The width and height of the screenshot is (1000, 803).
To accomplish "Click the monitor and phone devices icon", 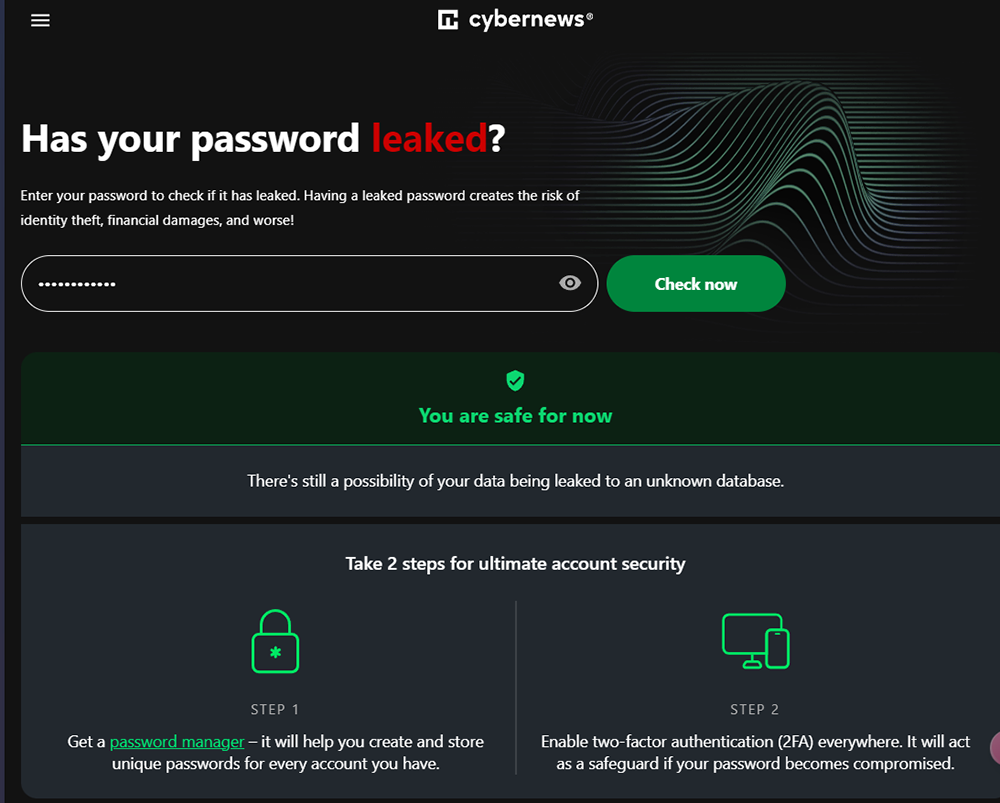I will [x=756, y=641].
